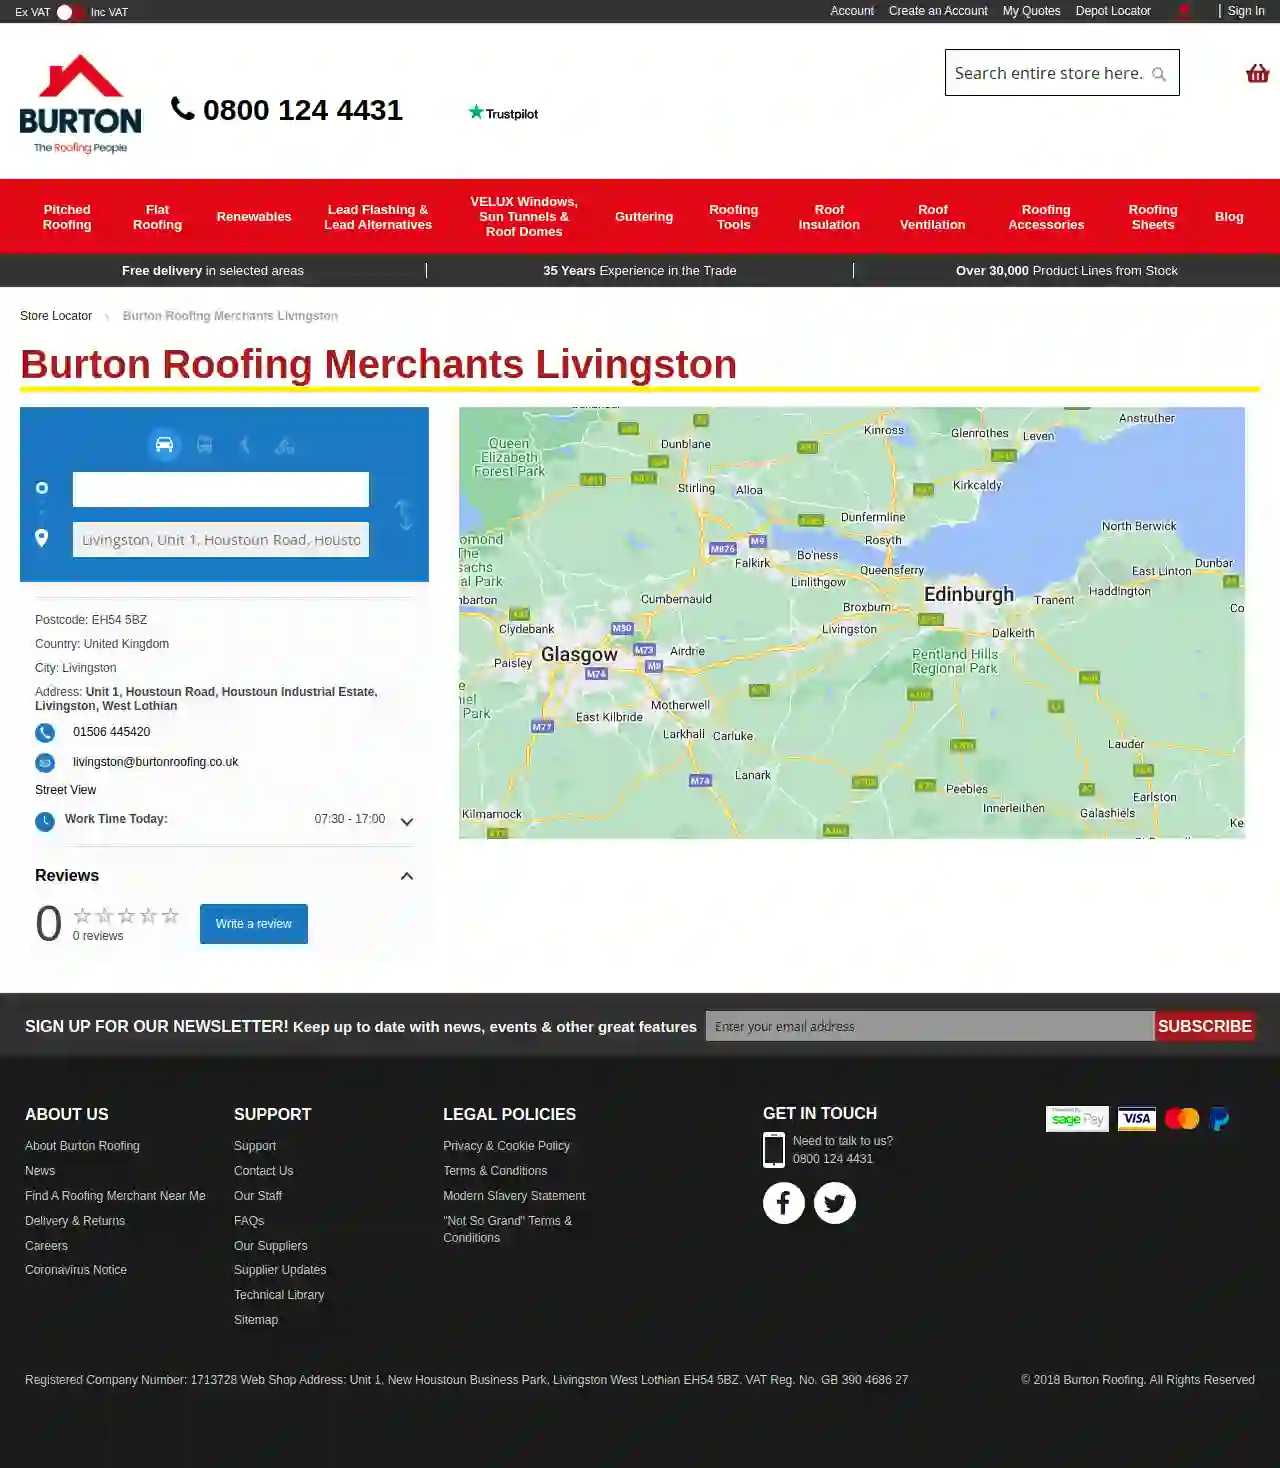
Task: Click the destination pin marker icon
Action: click(41, 537)
